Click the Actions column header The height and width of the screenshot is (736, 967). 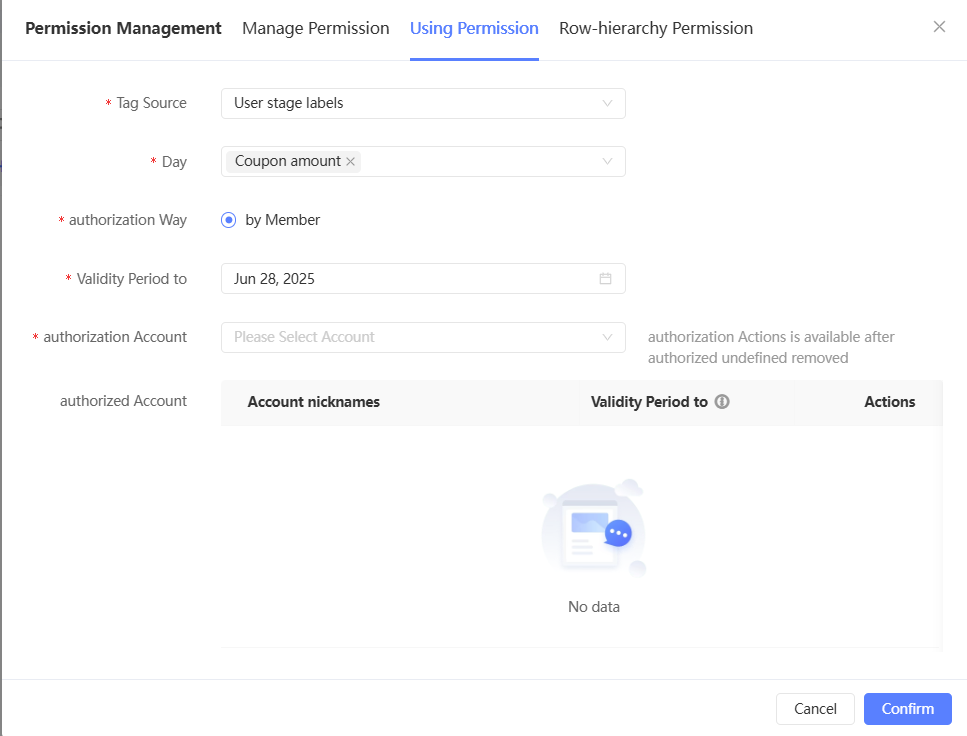[x=889, y=402]
